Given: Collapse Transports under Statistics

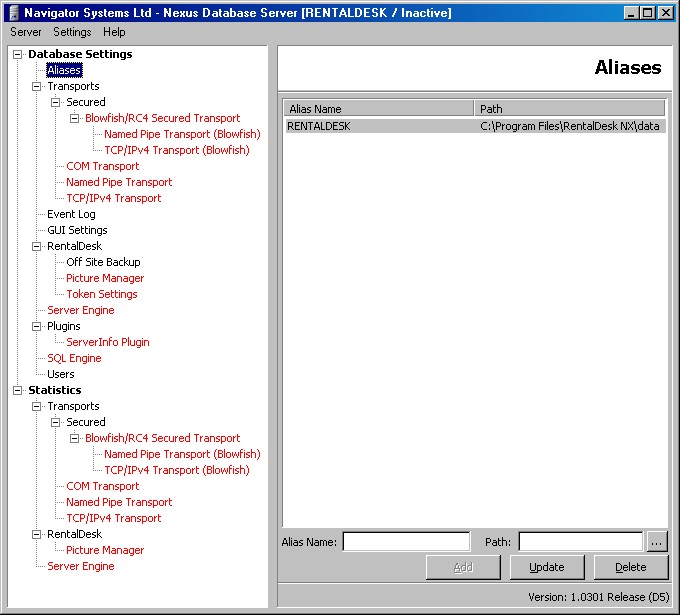Looking at the screenshot, I should 36,406.
